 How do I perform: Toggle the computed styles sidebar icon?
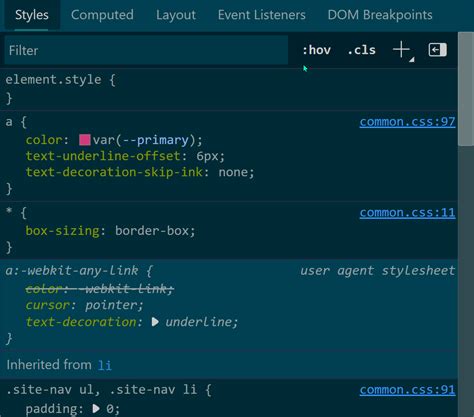click(438, 50)
